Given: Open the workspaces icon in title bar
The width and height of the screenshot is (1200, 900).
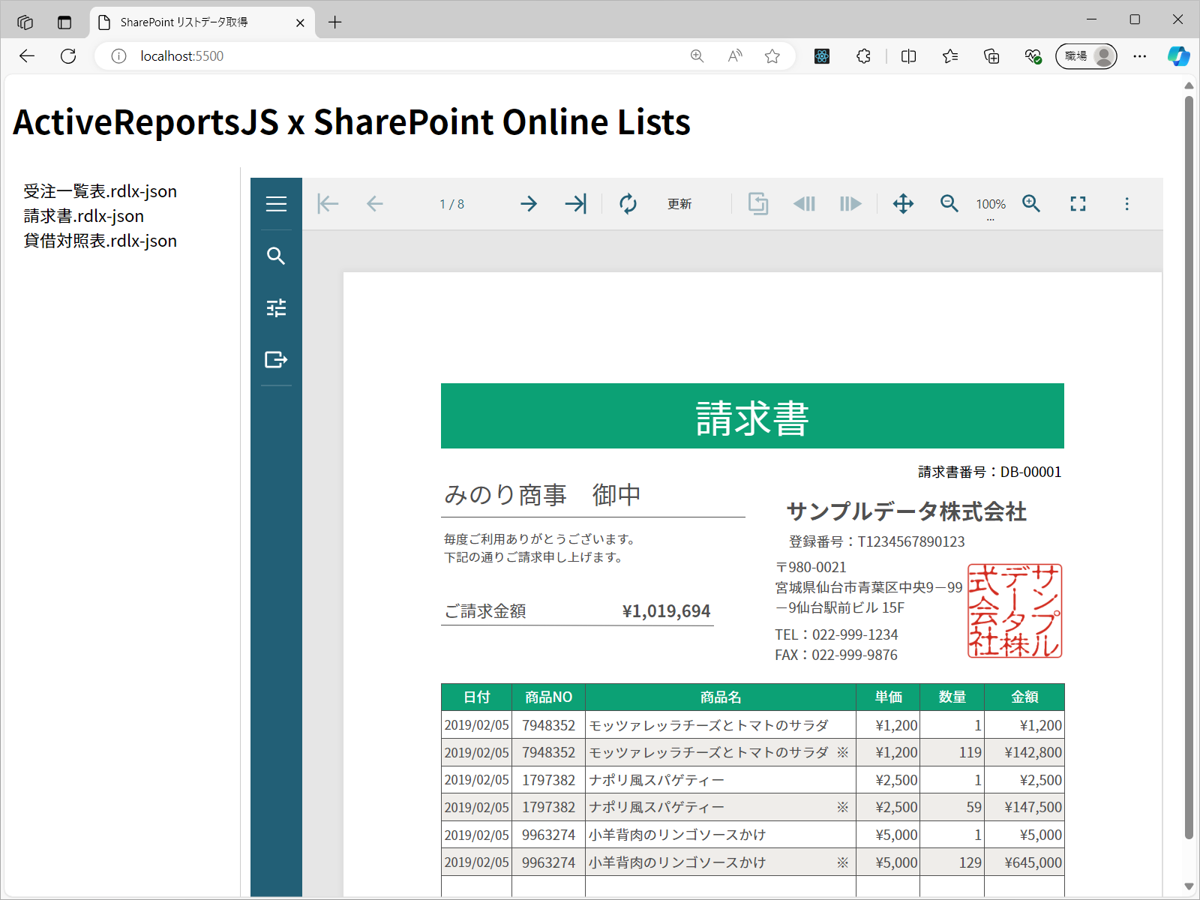Looking at the screenshot, I should click(x=26, y=22).
